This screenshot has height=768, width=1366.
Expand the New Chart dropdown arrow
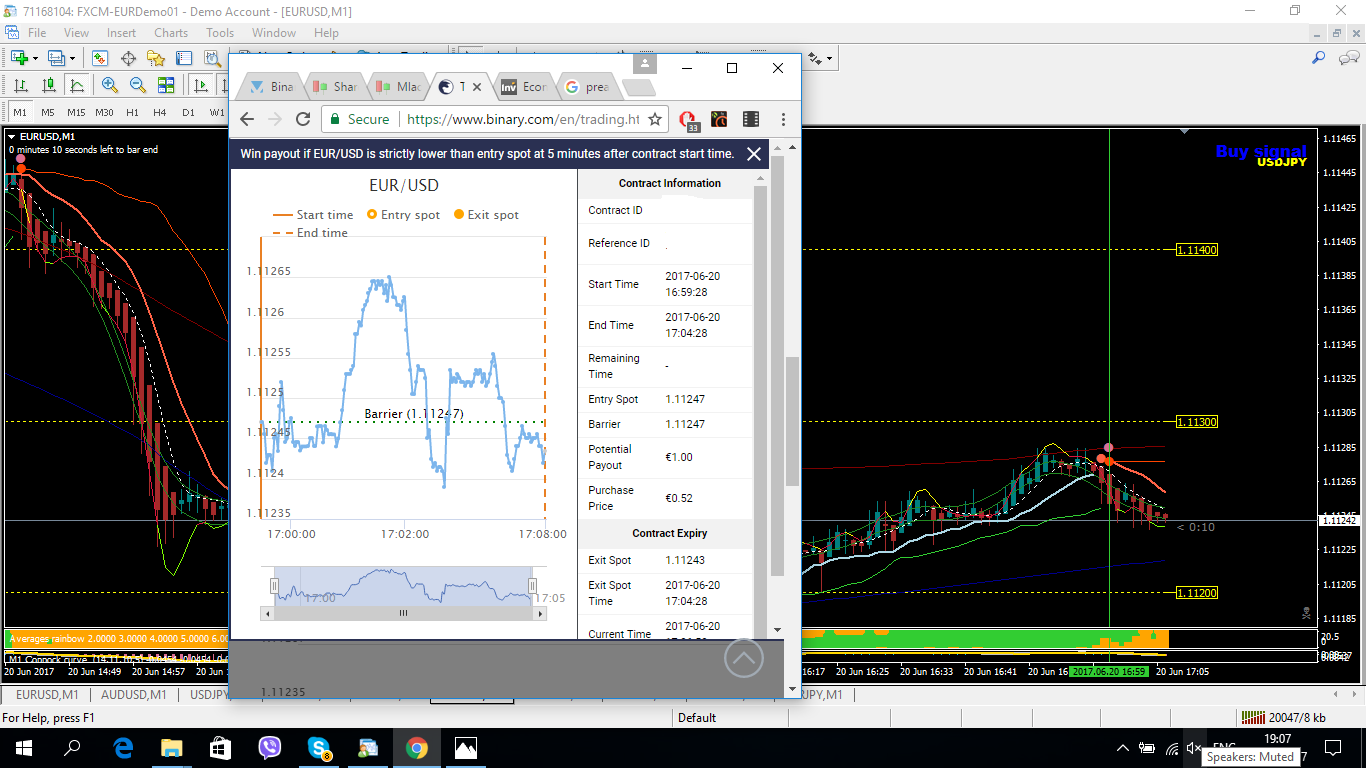[x=35, y=59]
